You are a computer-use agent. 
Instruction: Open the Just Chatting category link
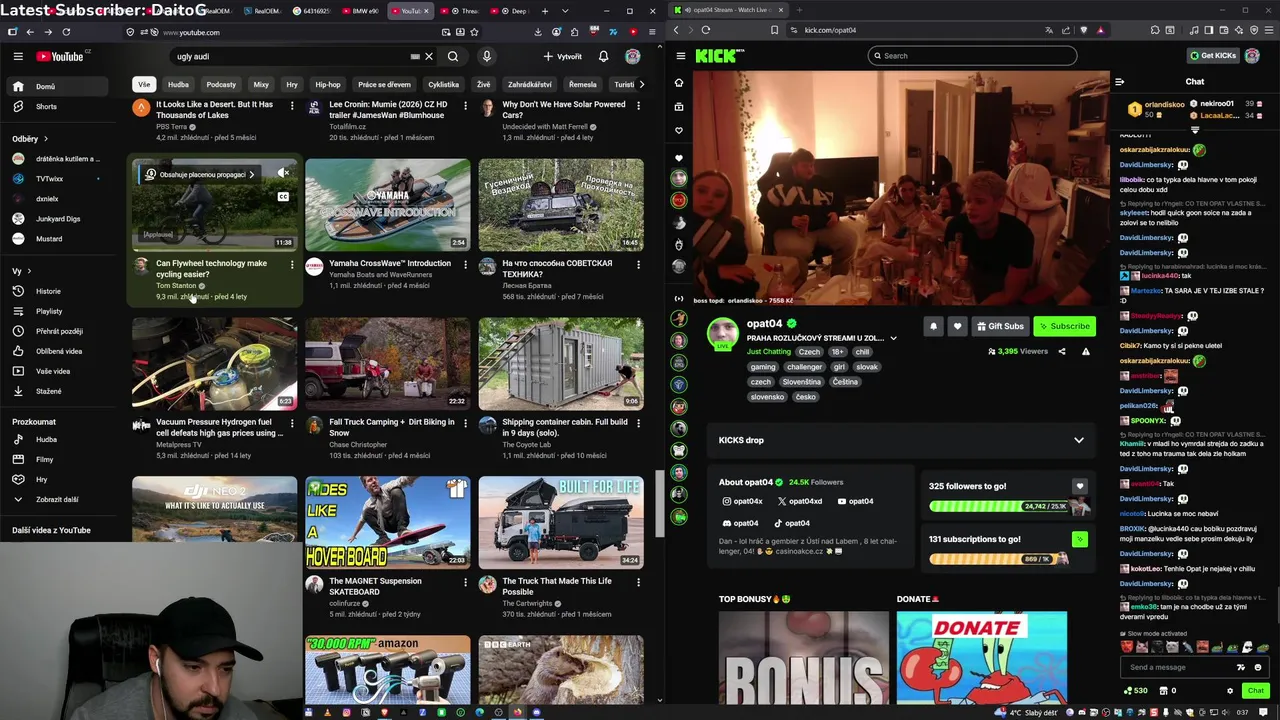point(768,352)
